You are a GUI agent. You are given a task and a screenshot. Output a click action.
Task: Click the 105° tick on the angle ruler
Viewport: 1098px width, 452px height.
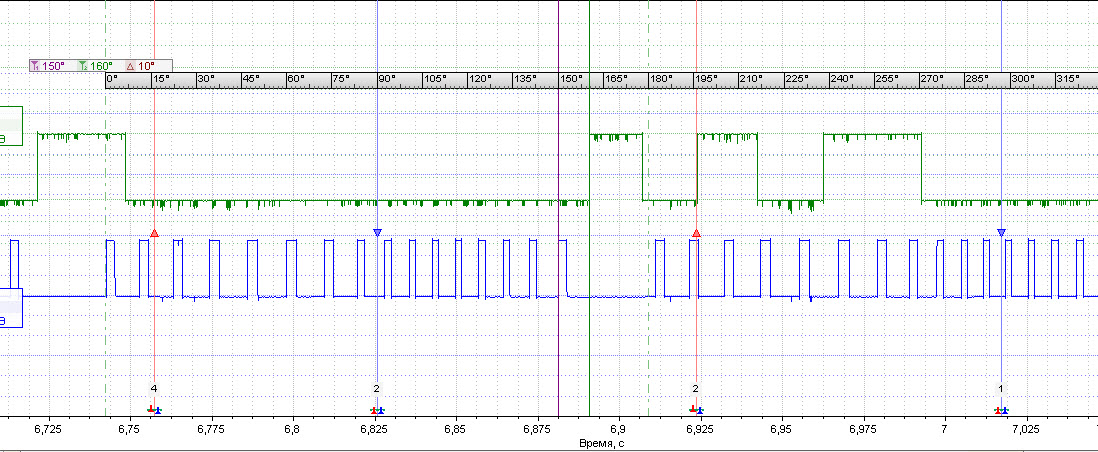434,79
